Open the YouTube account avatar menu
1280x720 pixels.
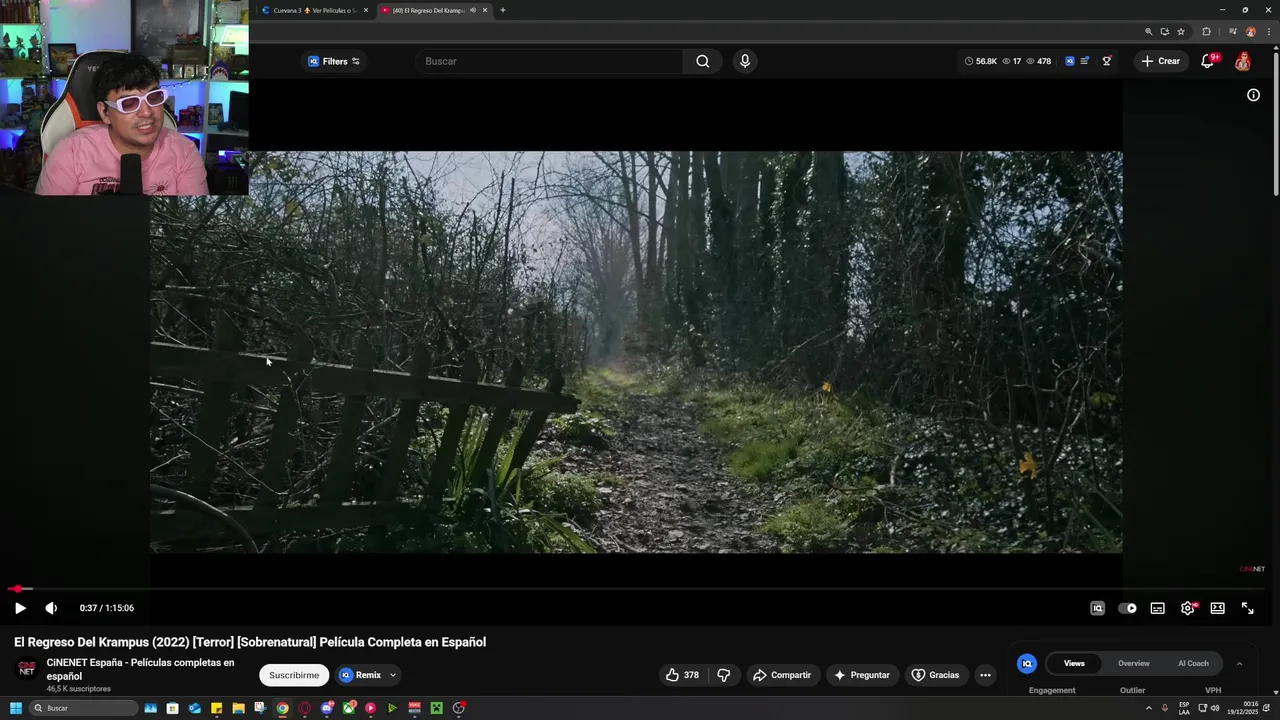point(1242,61)
